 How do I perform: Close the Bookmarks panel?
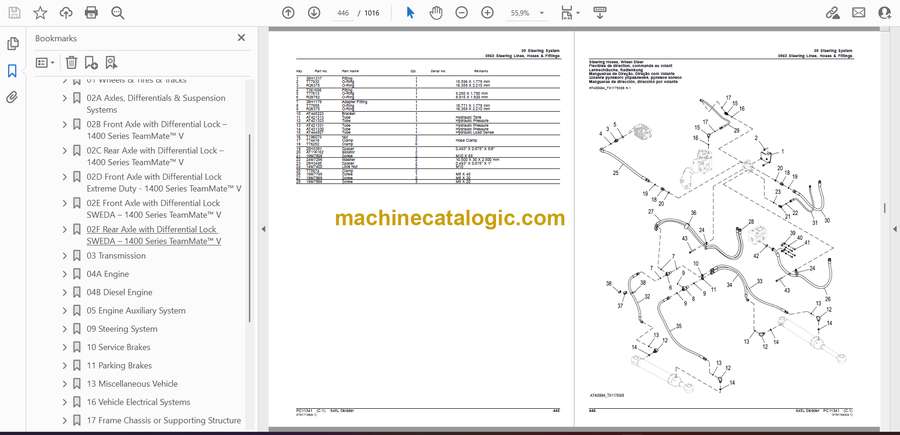[x=241, y=38]
